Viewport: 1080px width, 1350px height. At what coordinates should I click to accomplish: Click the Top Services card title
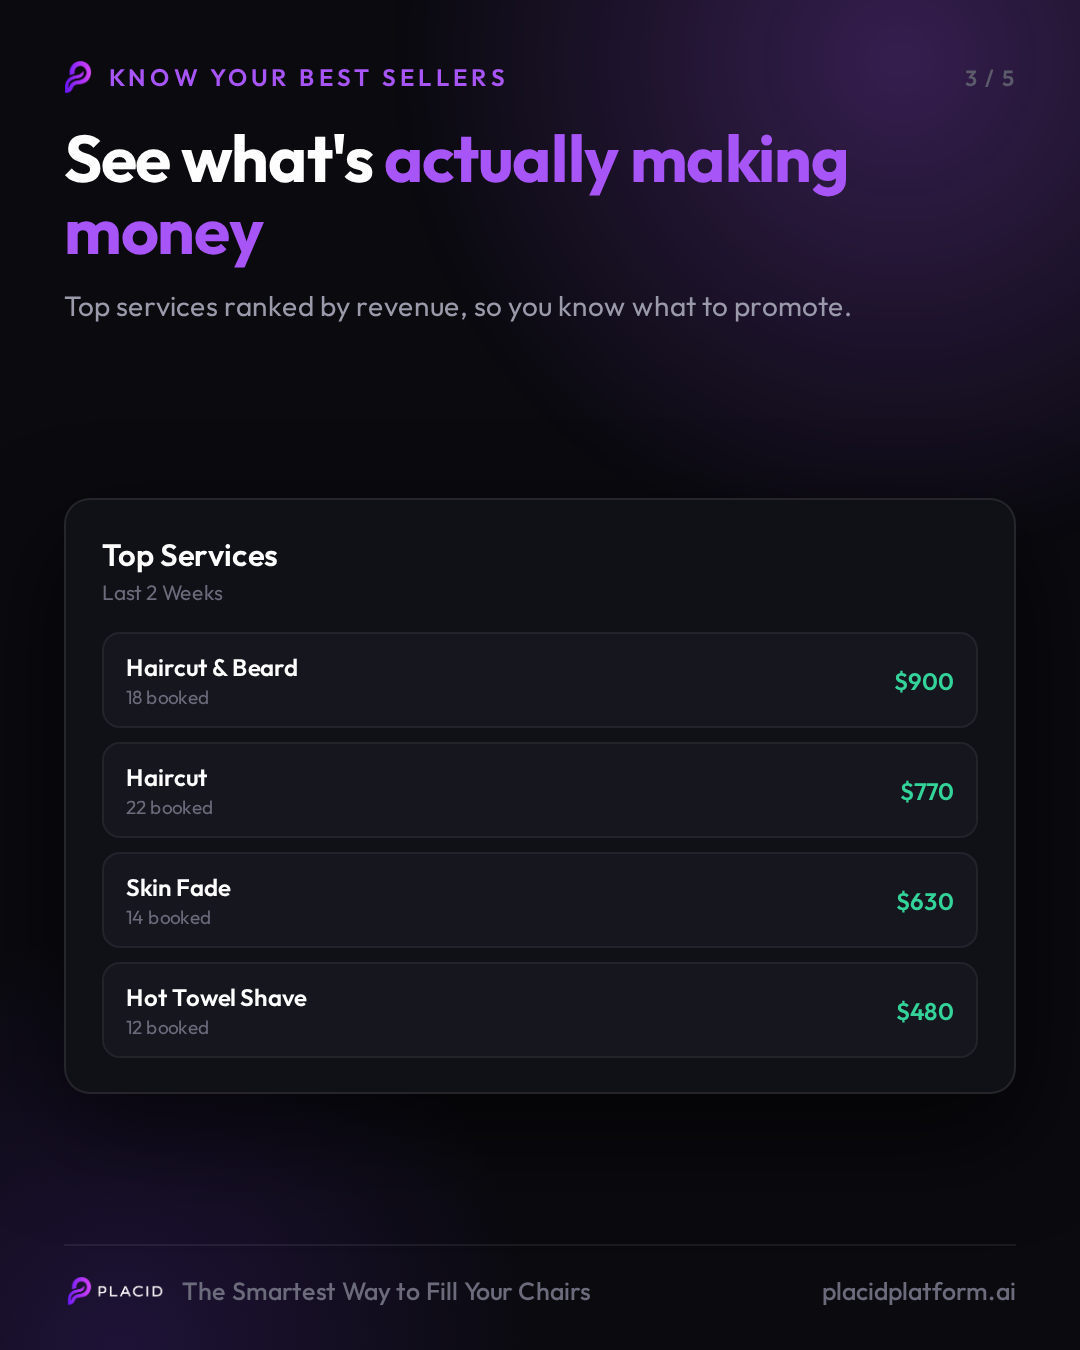pos(190,556)
